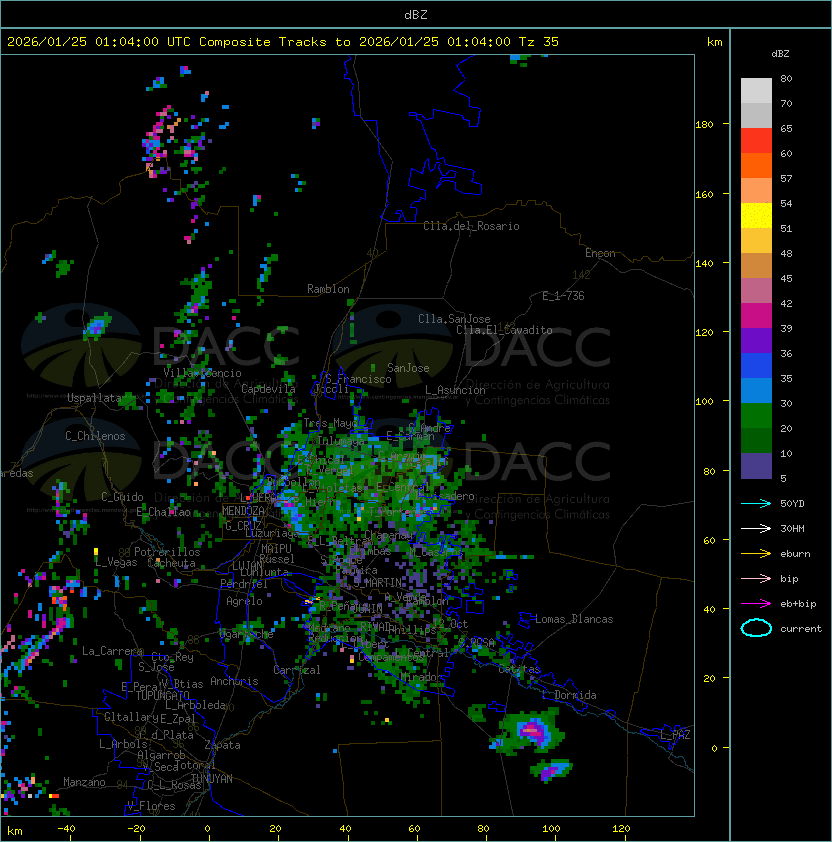832x842 pixels.
Task: Click the 'TUNUYAN' map label
Action: [x=212, y=779]
